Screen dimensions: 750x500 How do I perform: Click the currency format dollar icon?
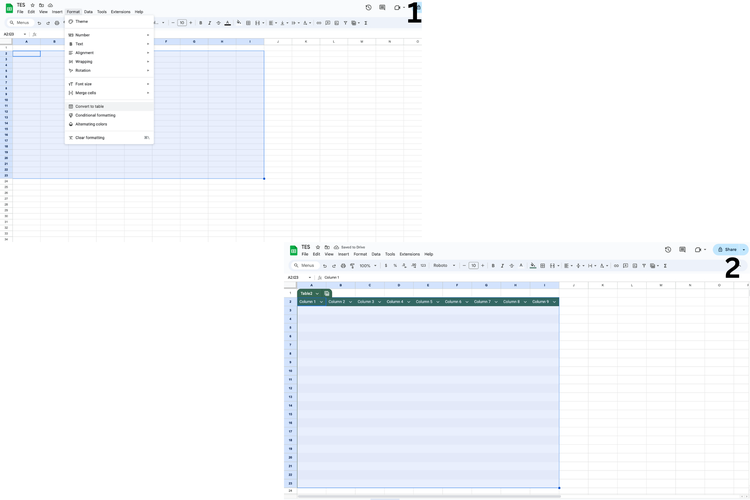click(x=386, y=266)
